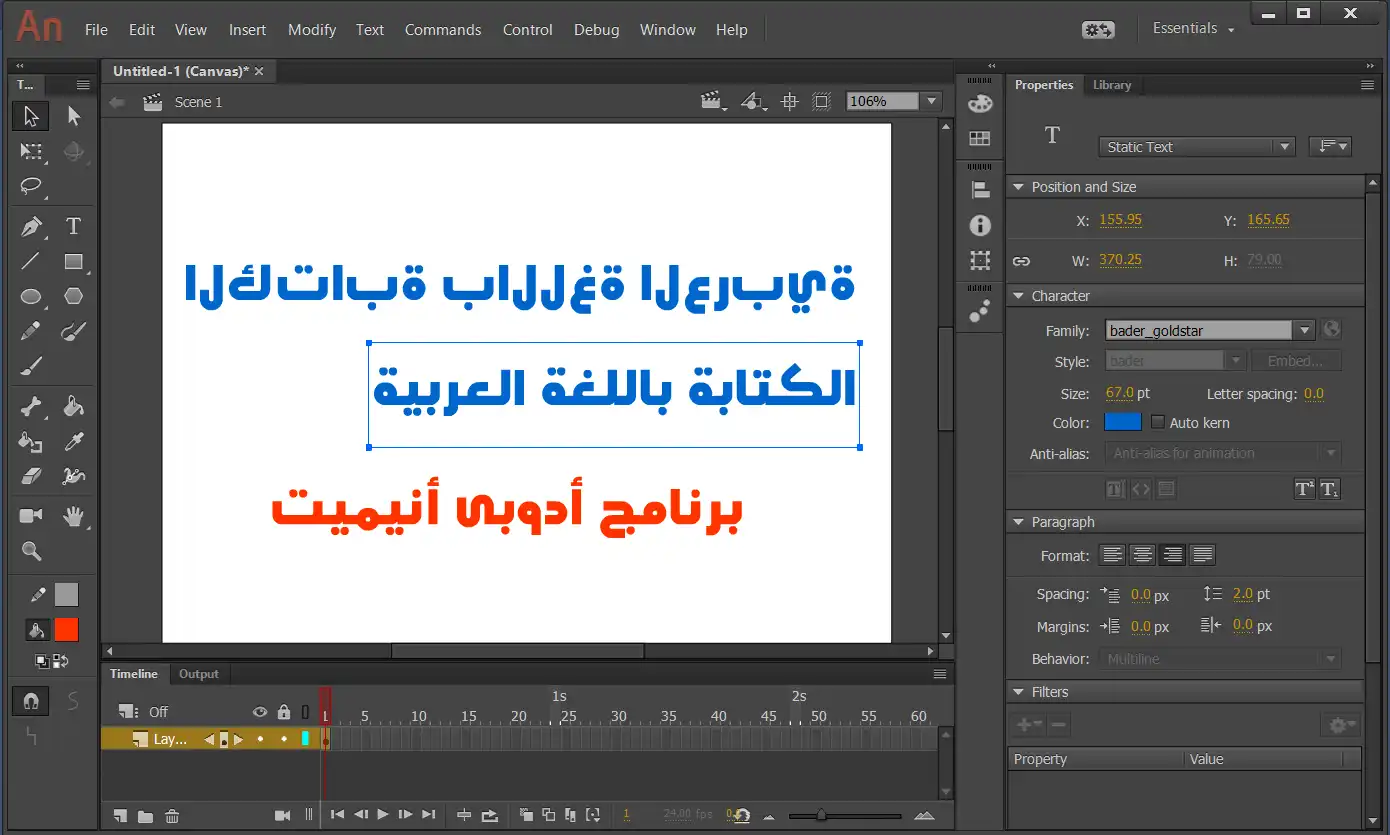This screenshot has width=1390, height=835.
Task: Delete the layer with the trash icon
Action: click(172, 816)
